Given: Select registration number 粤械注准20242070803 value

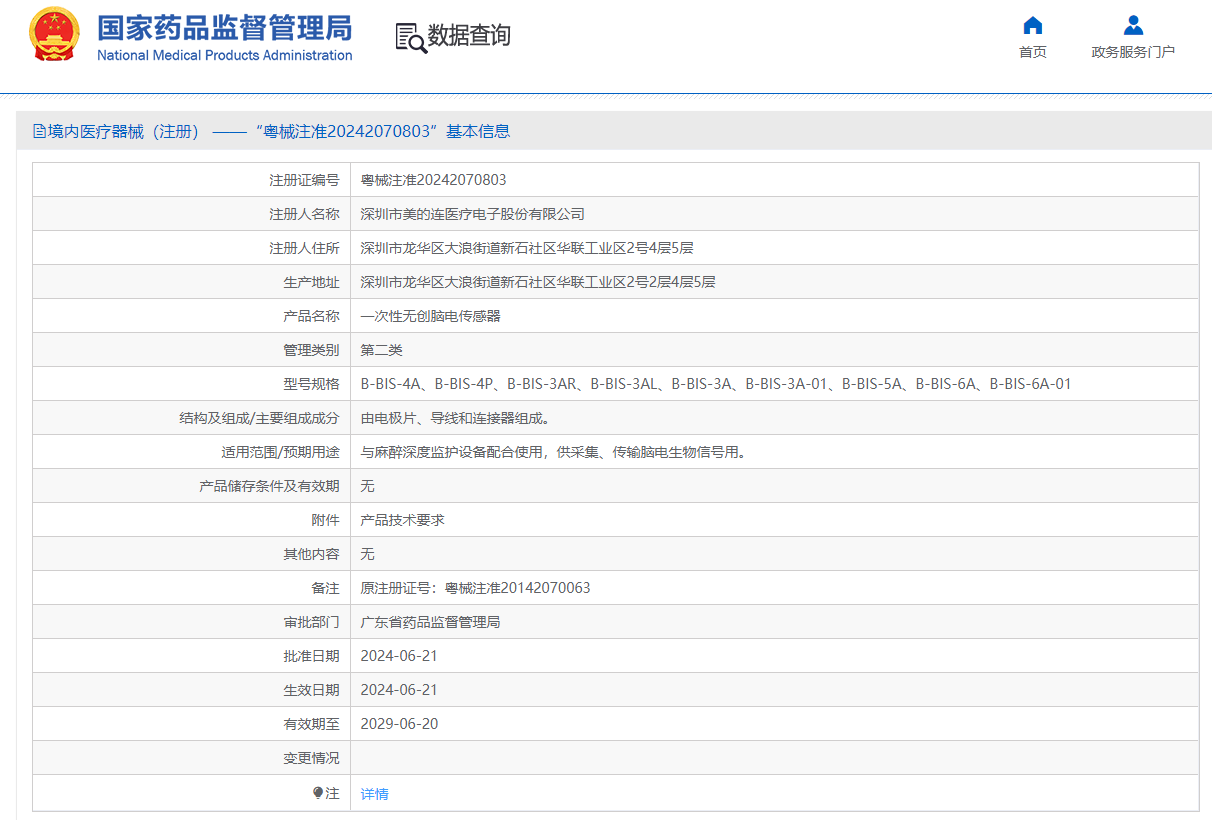Looking at the screenshot, I should 433,180.
